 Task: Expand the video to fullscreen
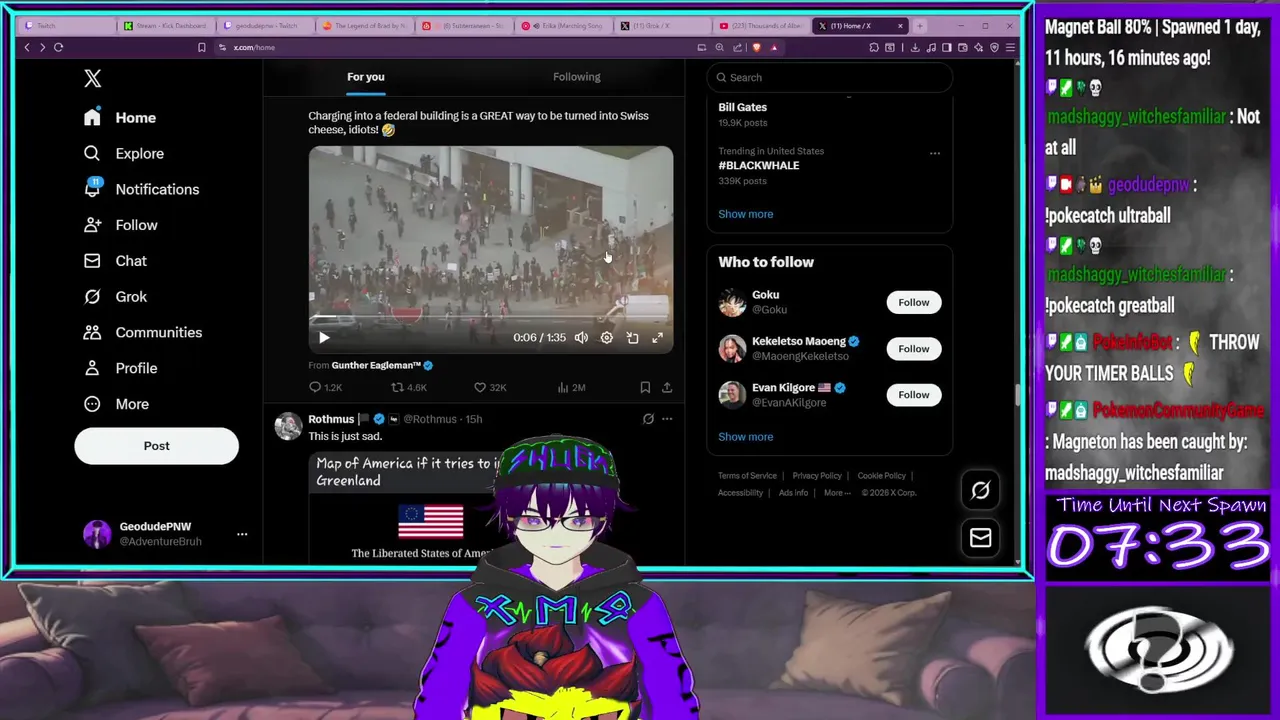[x=657, y=338]
